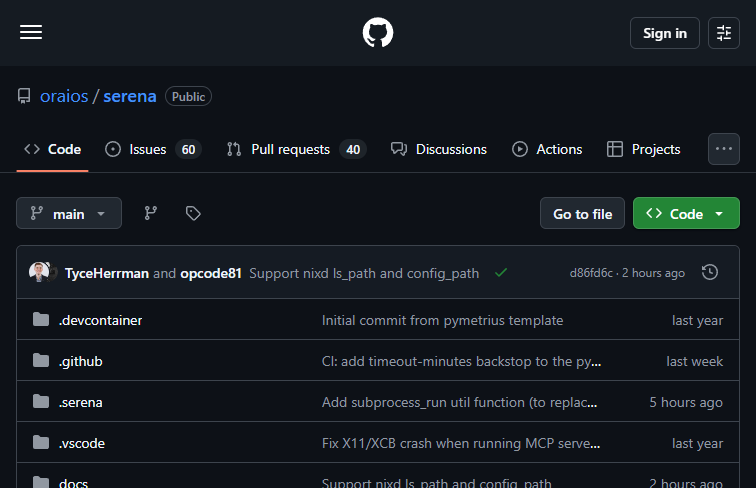Open 'CI: add timeout-minutes backstop' commit
Screen dimensions: 756x488
461,361
